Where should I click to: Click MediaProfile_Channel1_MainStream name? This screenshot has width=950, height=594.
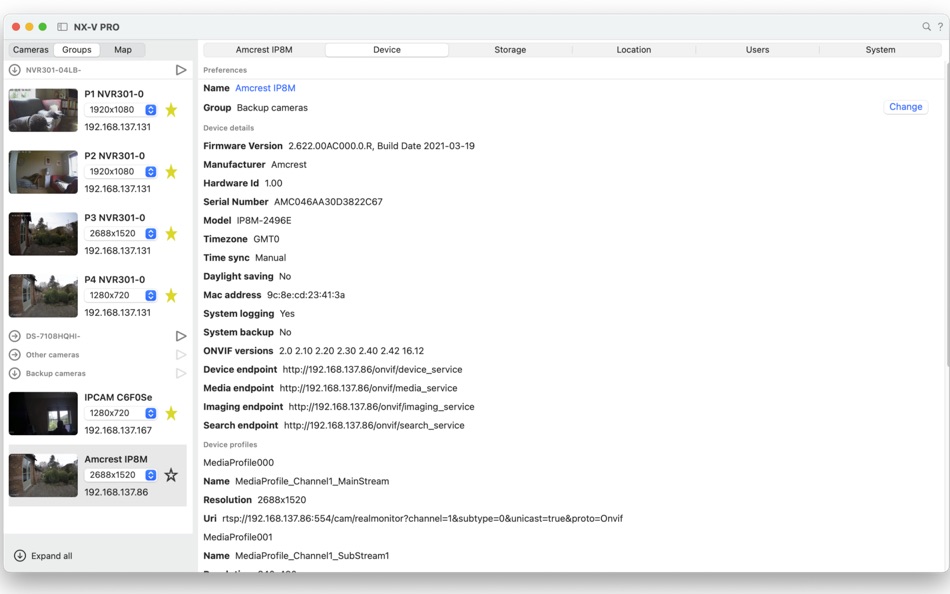pos(312,481)
